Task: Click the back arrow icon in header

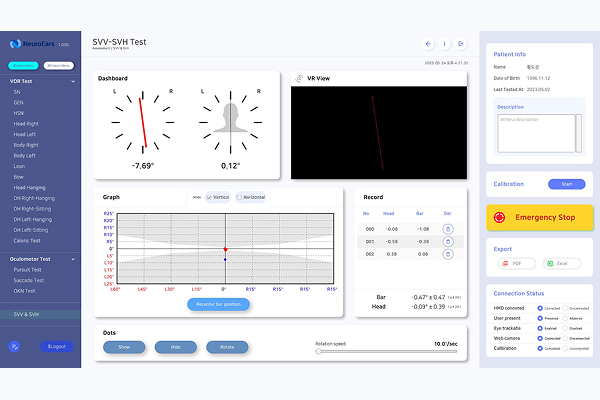Action: tap(428, 44)
